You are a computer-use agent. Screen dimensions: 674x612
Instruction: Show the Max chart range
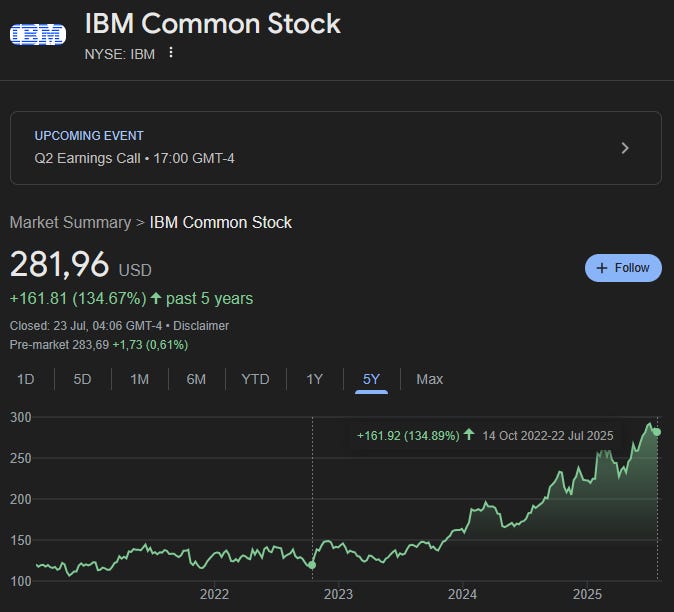point(429,379)
